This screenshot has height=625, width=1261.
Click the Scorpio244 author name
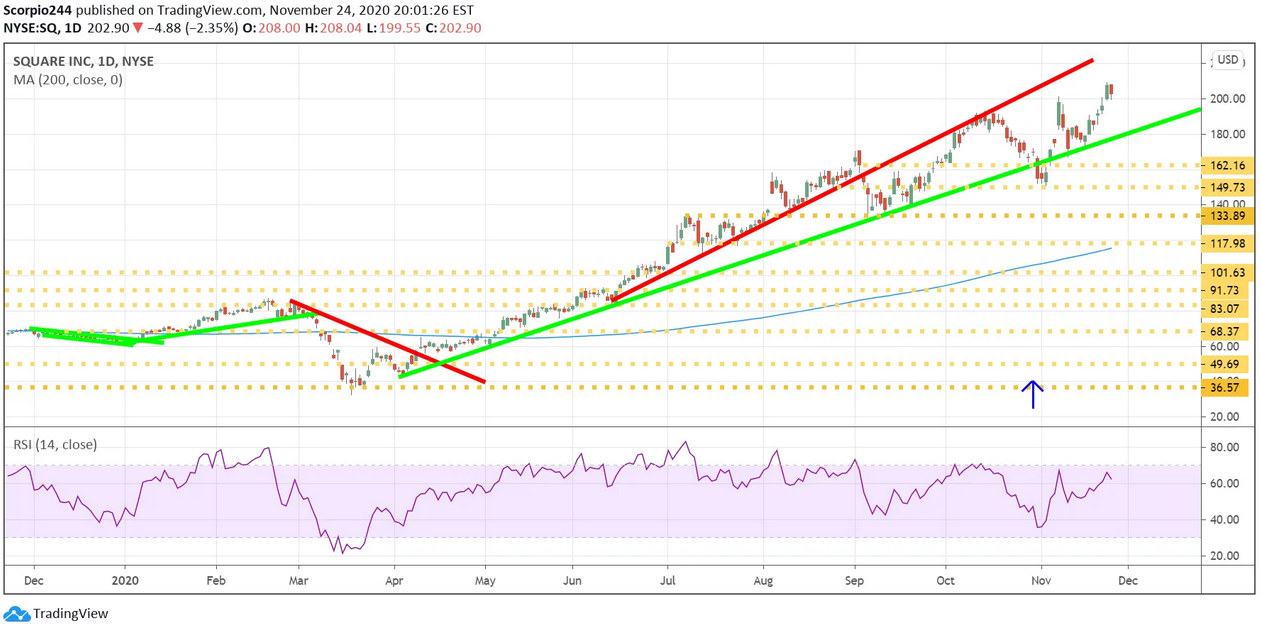coord(39,10)
